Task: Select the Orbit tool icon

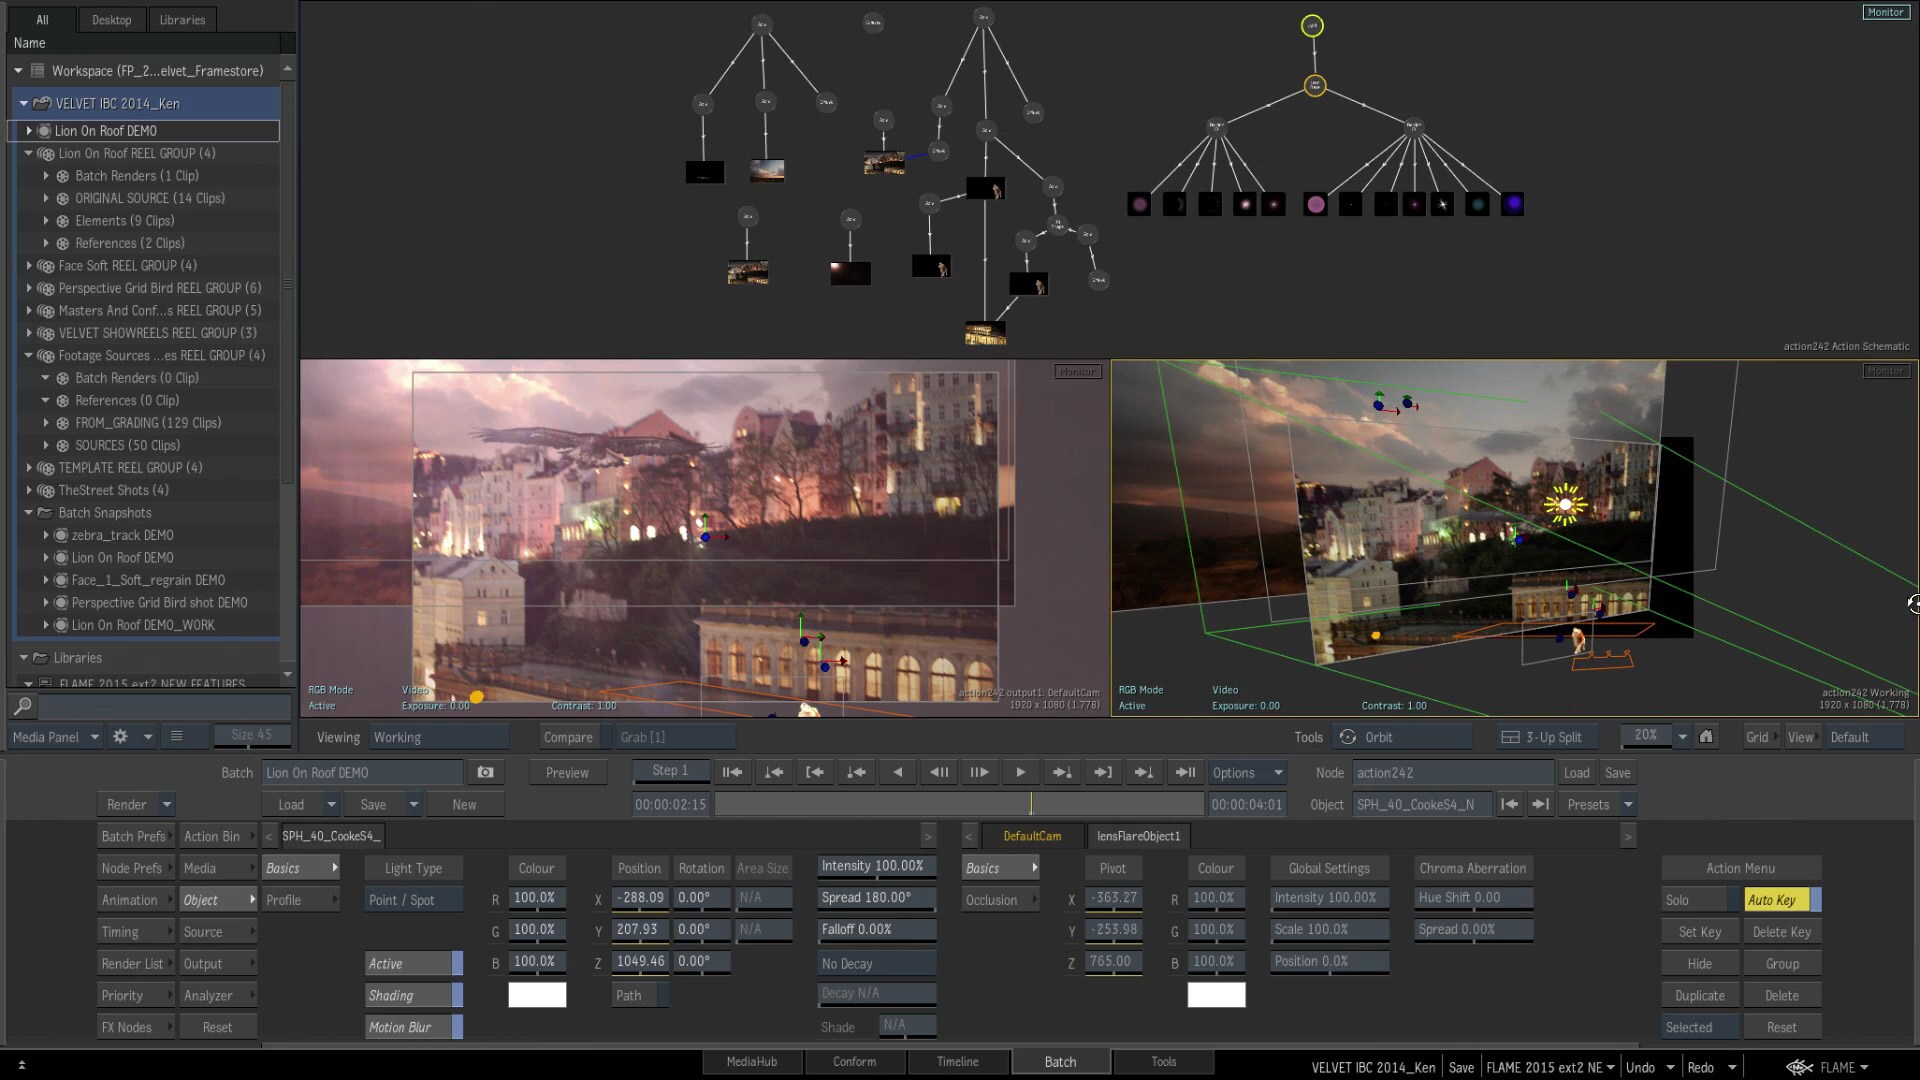Action: coord(1348,737)
